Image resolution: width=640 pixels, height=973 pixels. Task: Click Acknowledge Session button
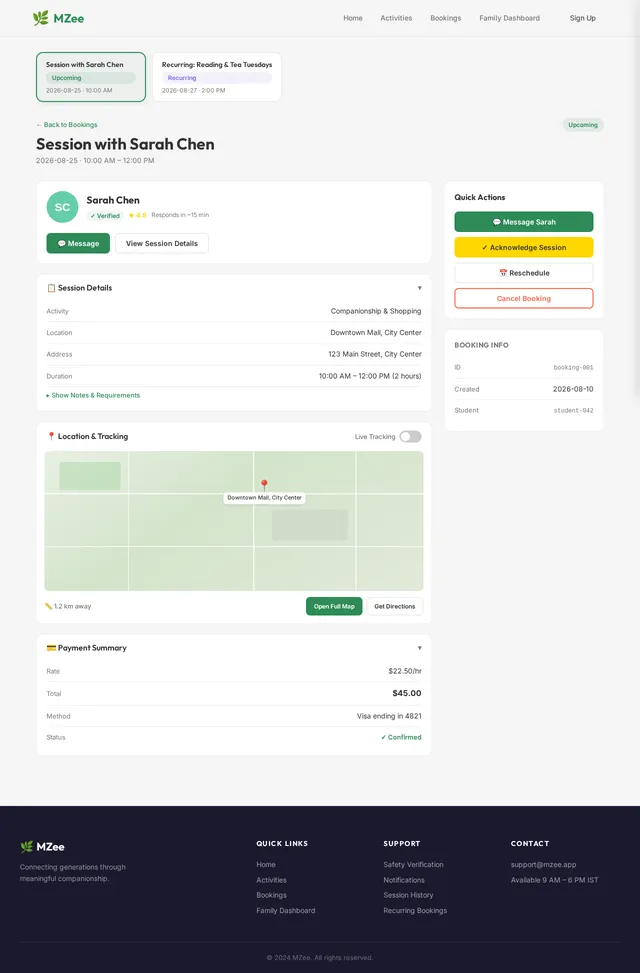tap(523, 247)
